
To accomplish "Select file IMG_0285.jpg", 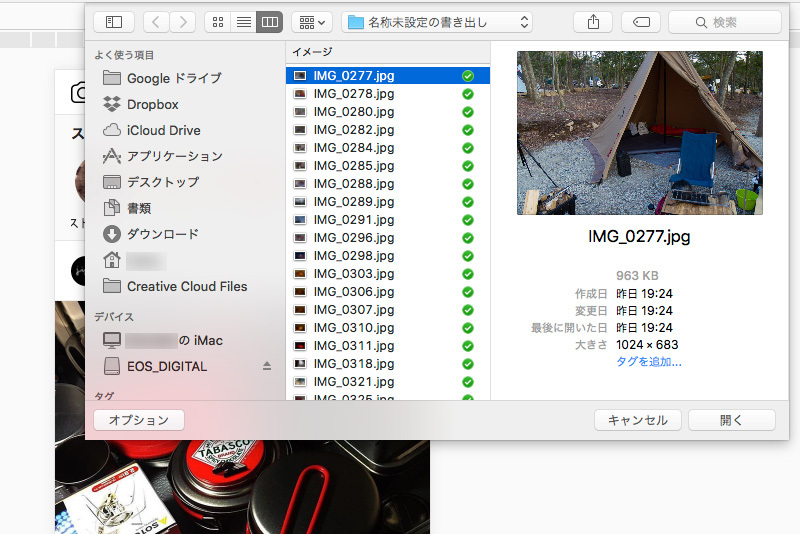I will [388, 166].
